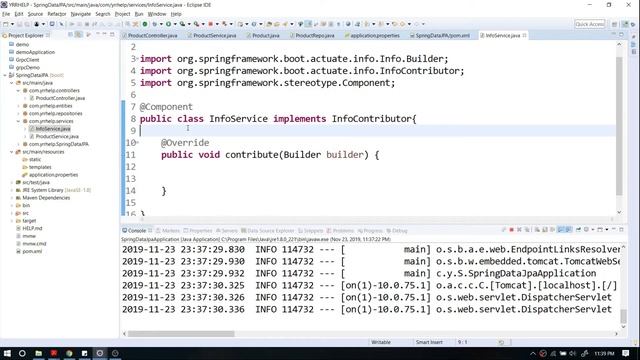Click the green Spring Boot dashboard icon
Image resolution: width=640 pixels, height=360 pixels.
click(x=144, y=24)
